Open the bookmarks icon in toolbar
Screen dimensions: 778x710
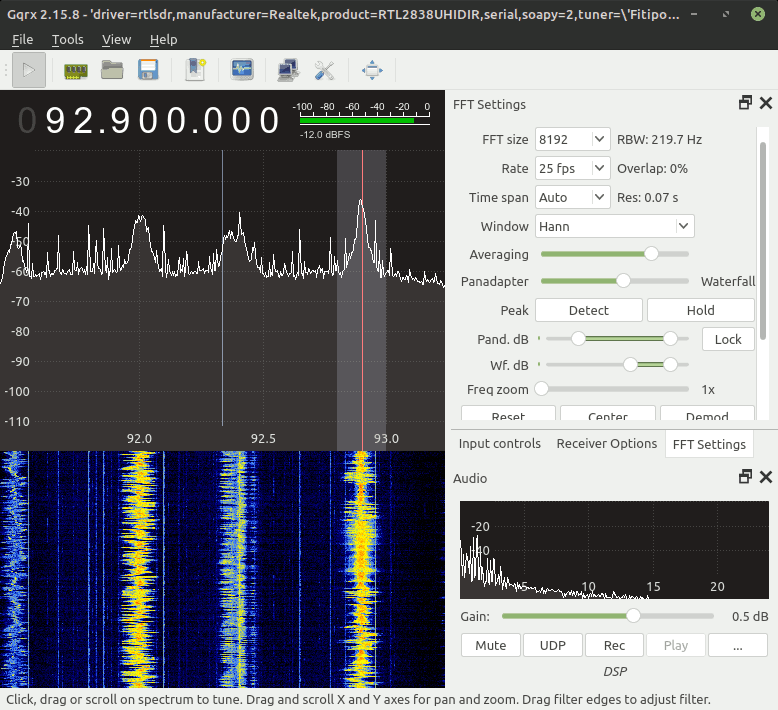point(195,70)
